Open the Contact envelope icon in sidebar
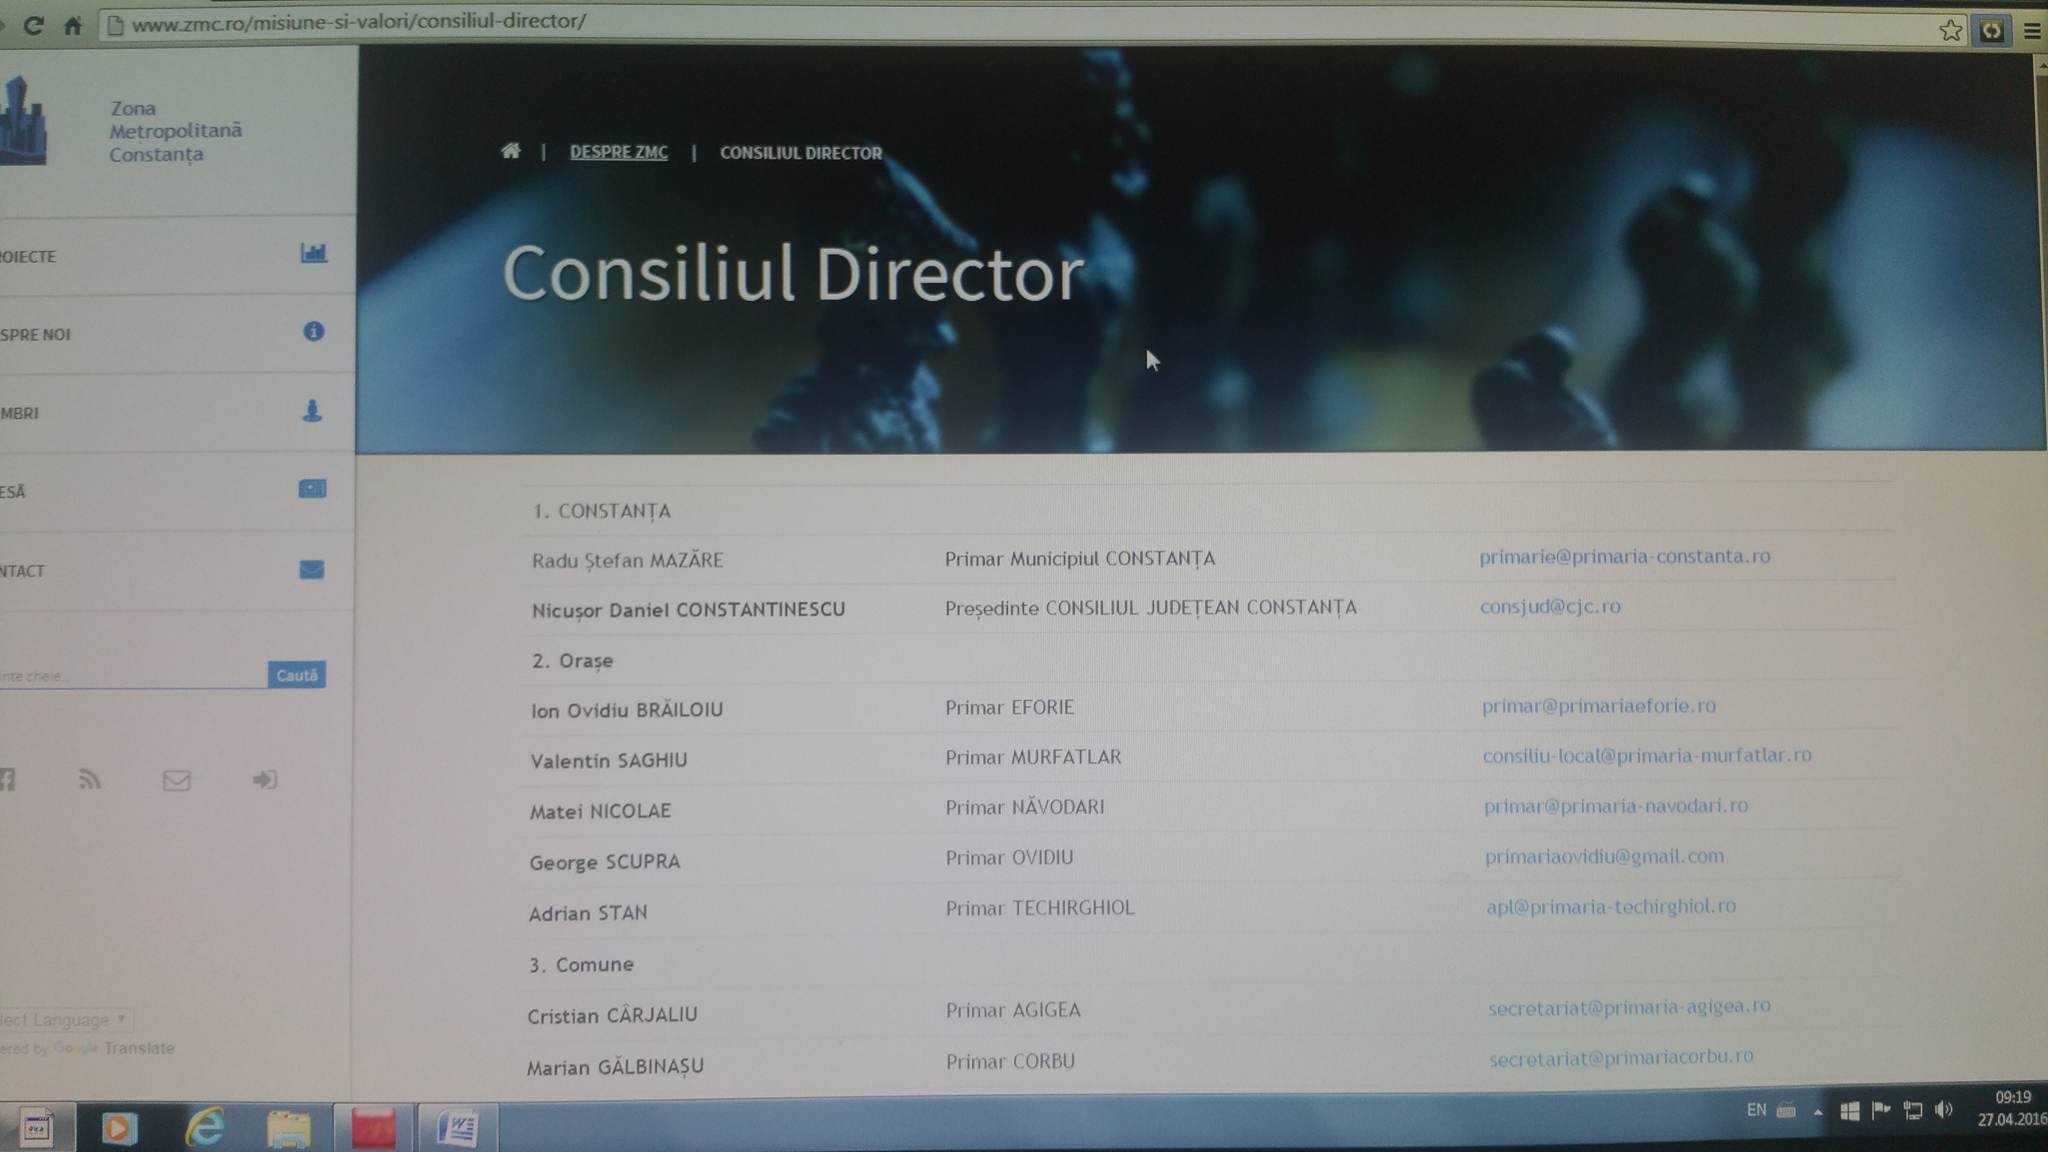Viewport: 2048px width, 1152px height. (x=311, y=569)
